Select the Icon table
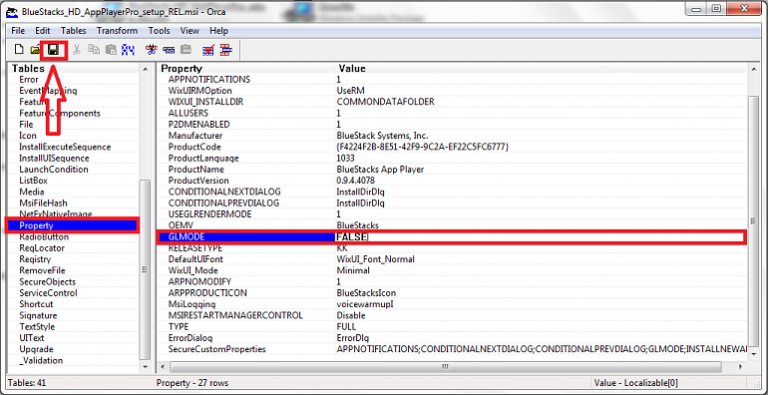768x395 pixels. click(x=28, y=136)
